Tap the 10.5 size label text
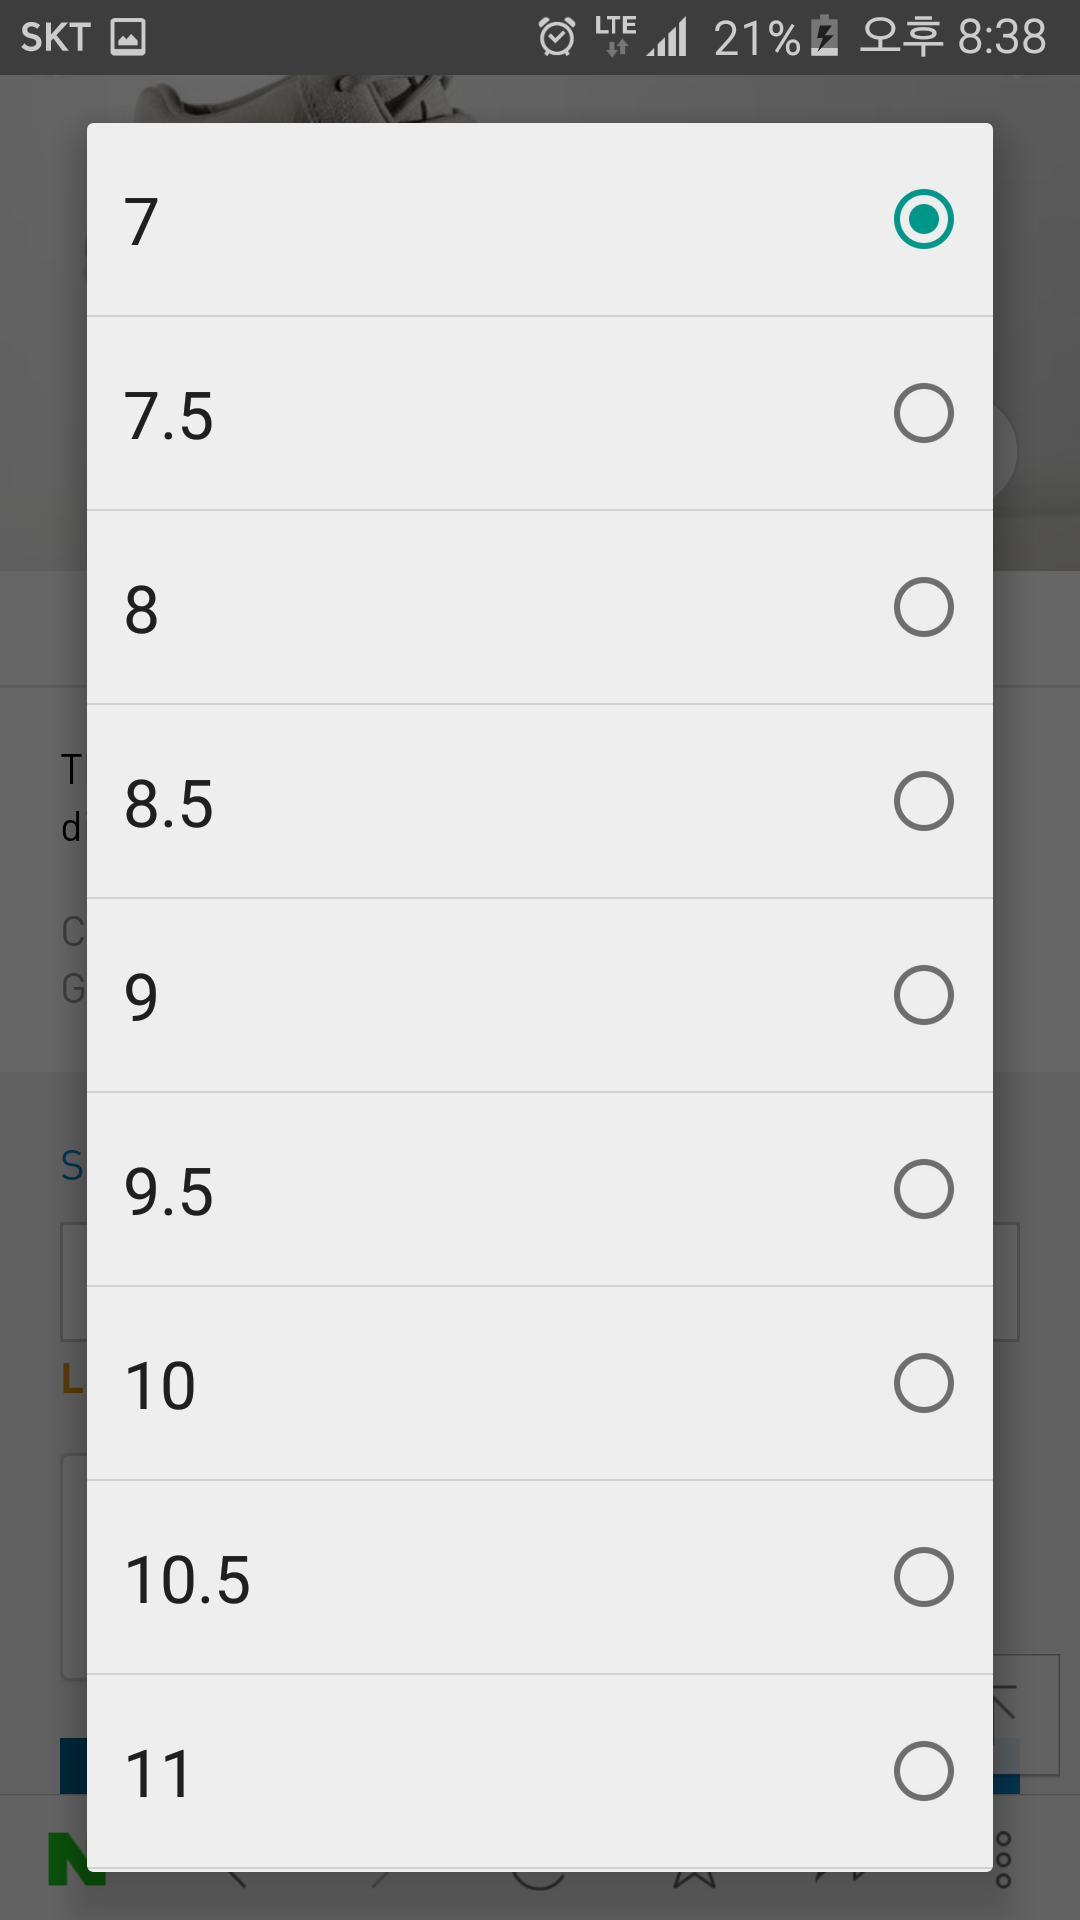 (187, 1580)
